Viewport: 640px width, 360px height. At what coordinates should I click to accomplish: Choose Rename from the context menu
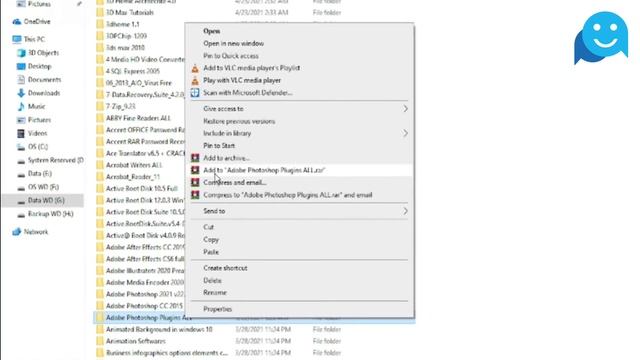click(215, 293)
